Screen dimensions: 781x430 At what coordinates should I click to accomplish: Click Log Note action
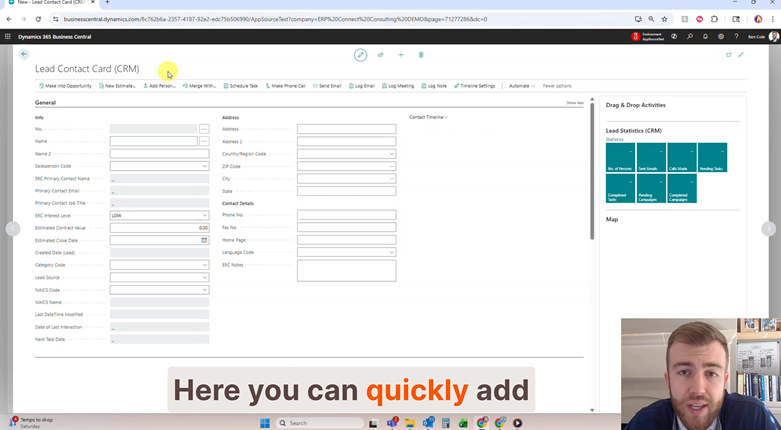(434, 86)
